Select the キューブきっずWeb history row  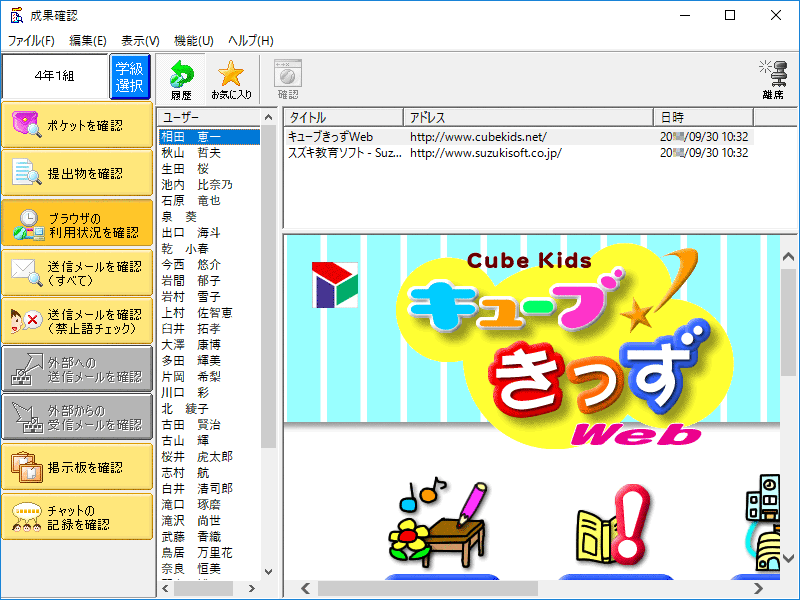pyautogui.click(x=520, y=137)
